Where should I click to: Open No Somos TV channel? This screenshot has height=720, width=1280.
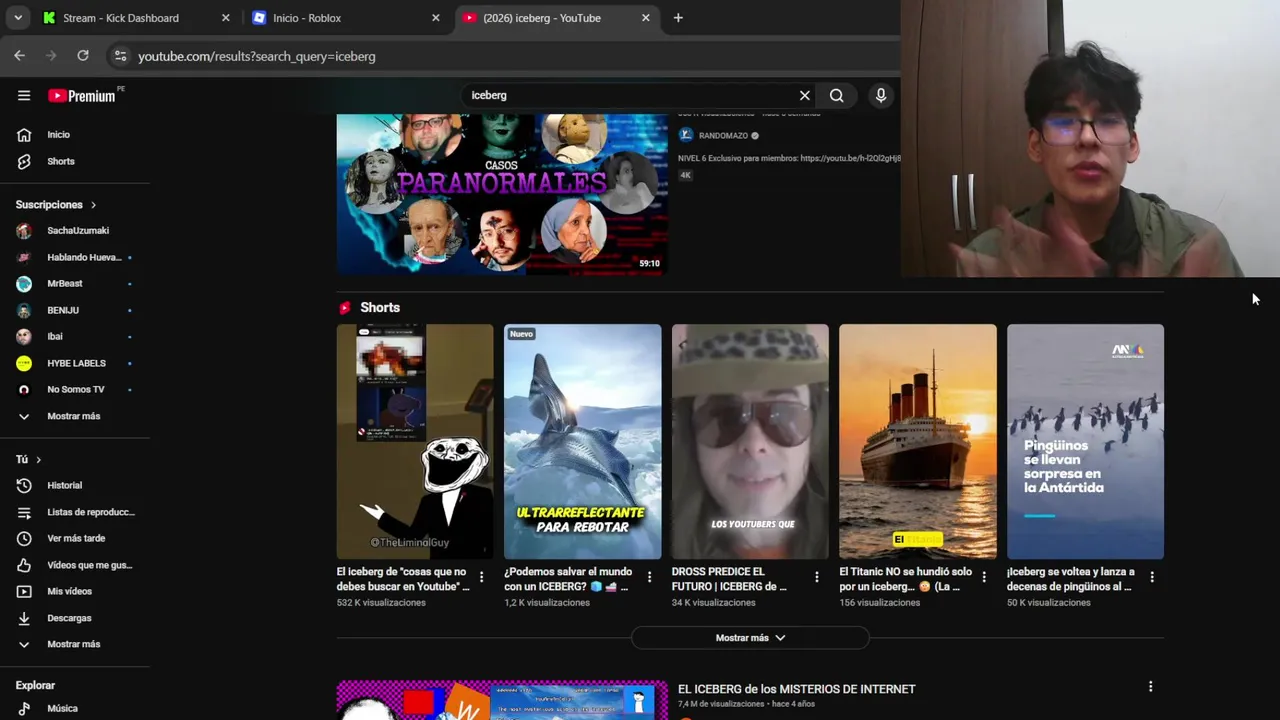[x=75, y=389]
